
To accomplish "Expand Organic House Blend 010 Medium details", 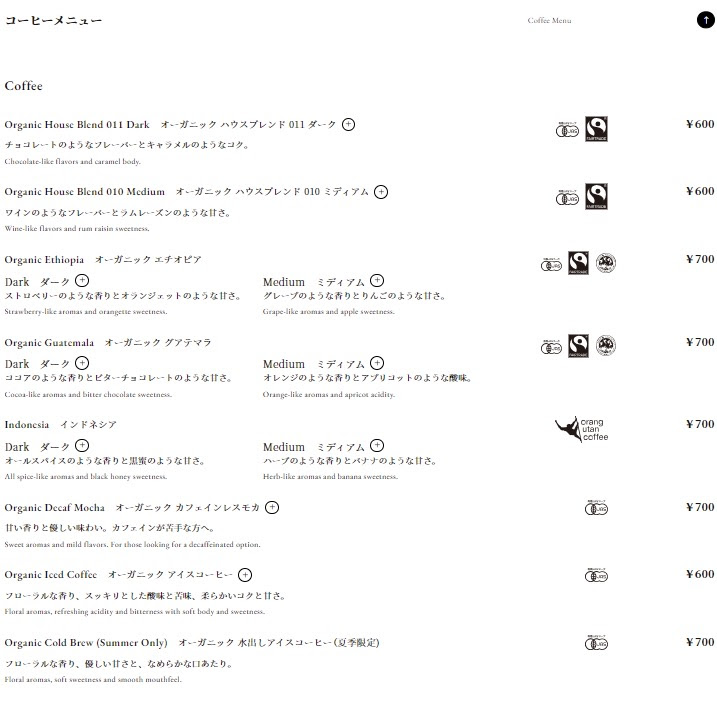I will pos(381,192).
